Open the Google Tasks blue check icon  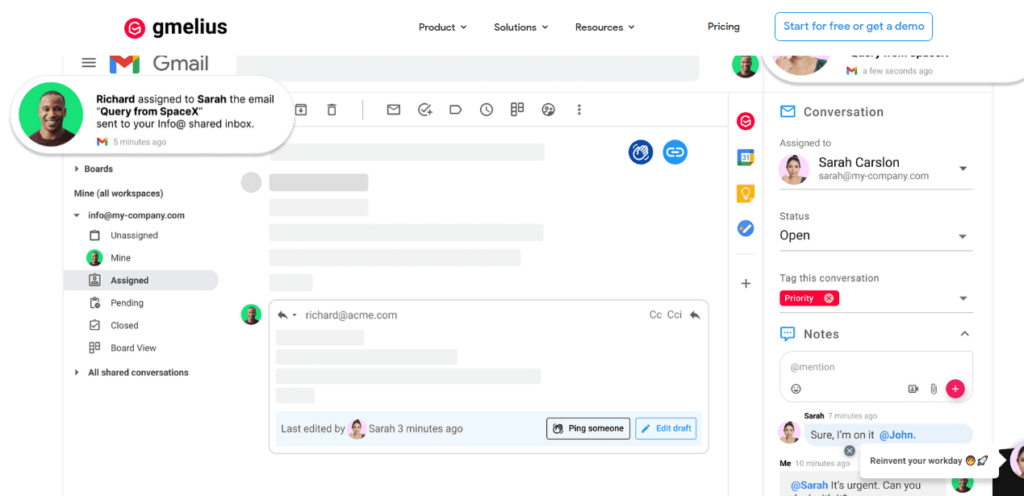click(746, 228)
